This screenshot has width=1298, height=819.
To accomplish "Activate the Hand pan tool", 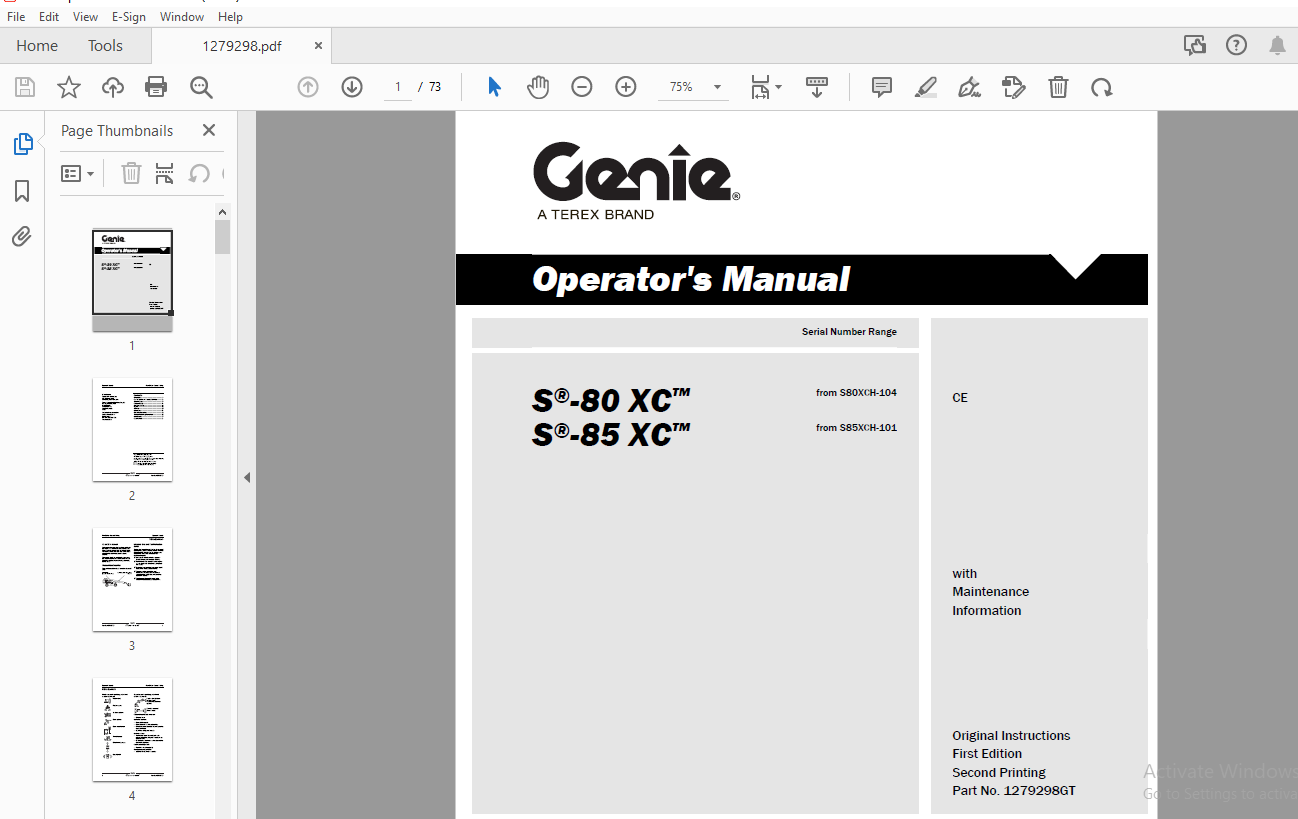I will coord(538,87).
